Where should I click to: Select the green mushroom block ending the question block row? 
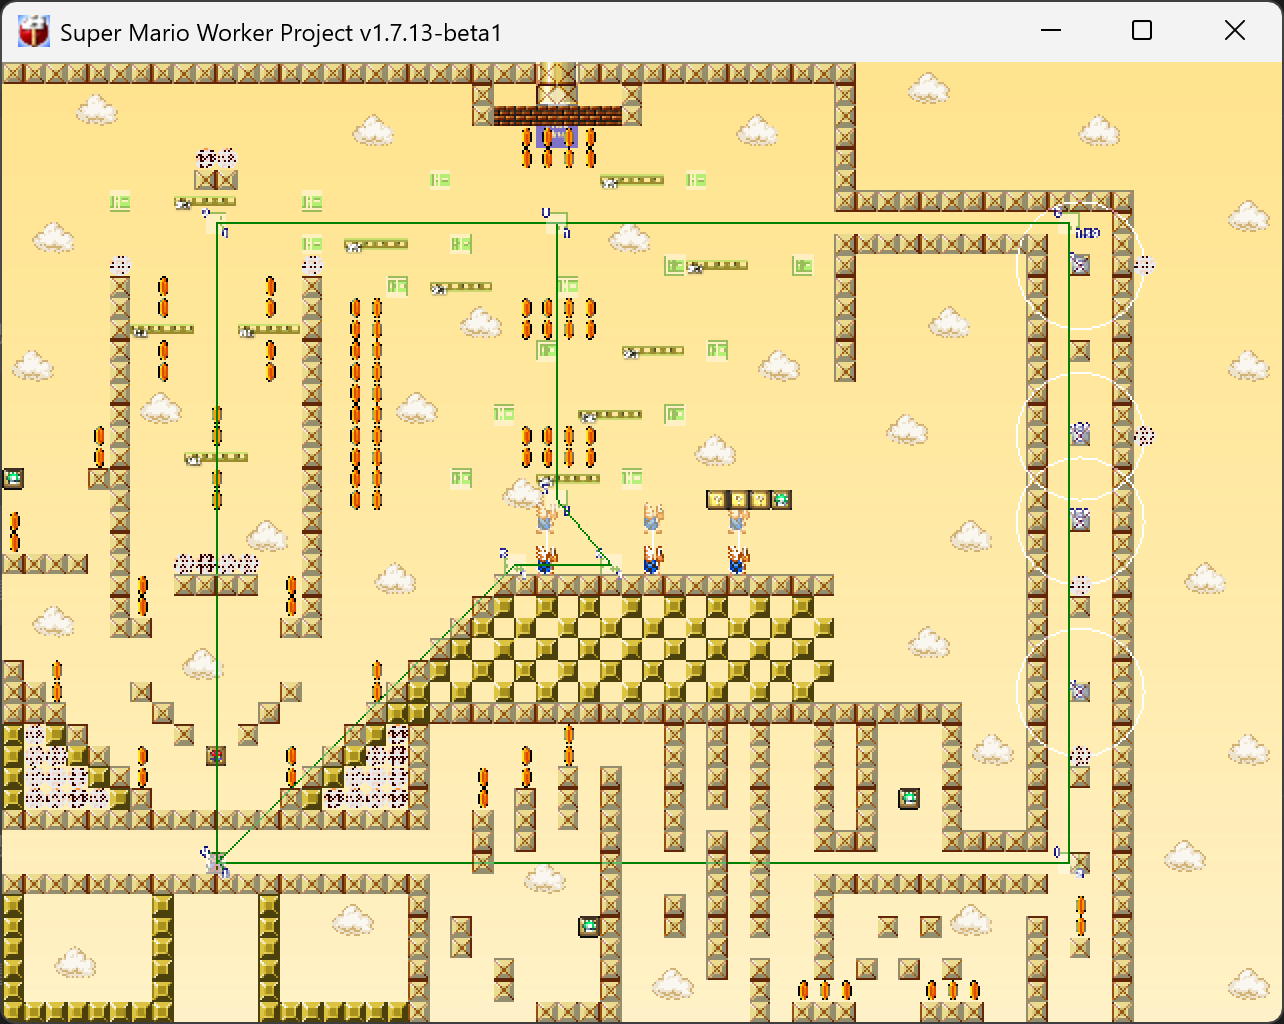781,499
